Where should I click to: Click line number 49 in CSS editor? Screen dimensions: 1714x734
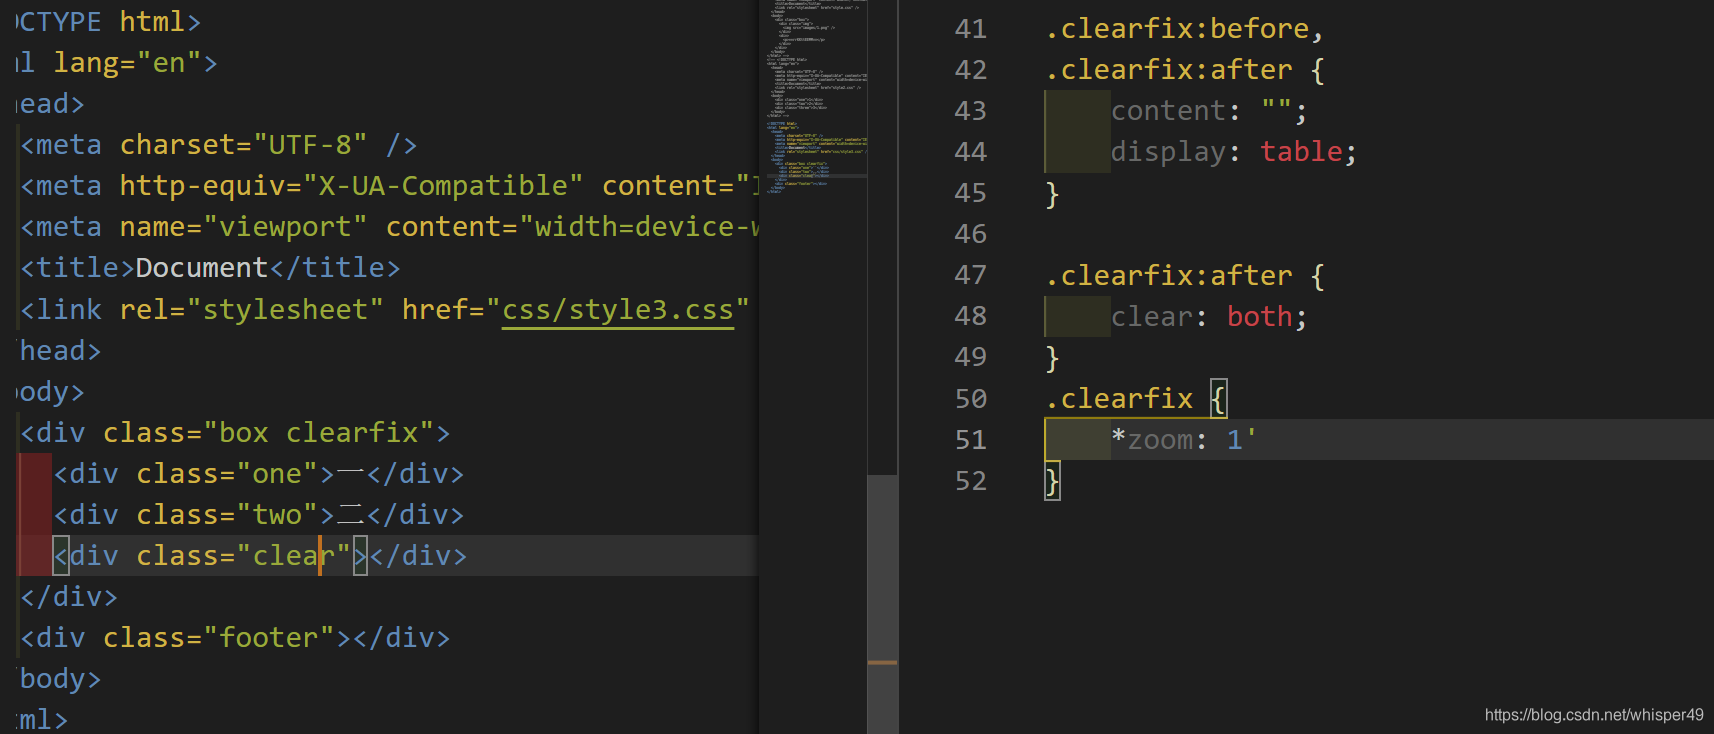point(970,357)
